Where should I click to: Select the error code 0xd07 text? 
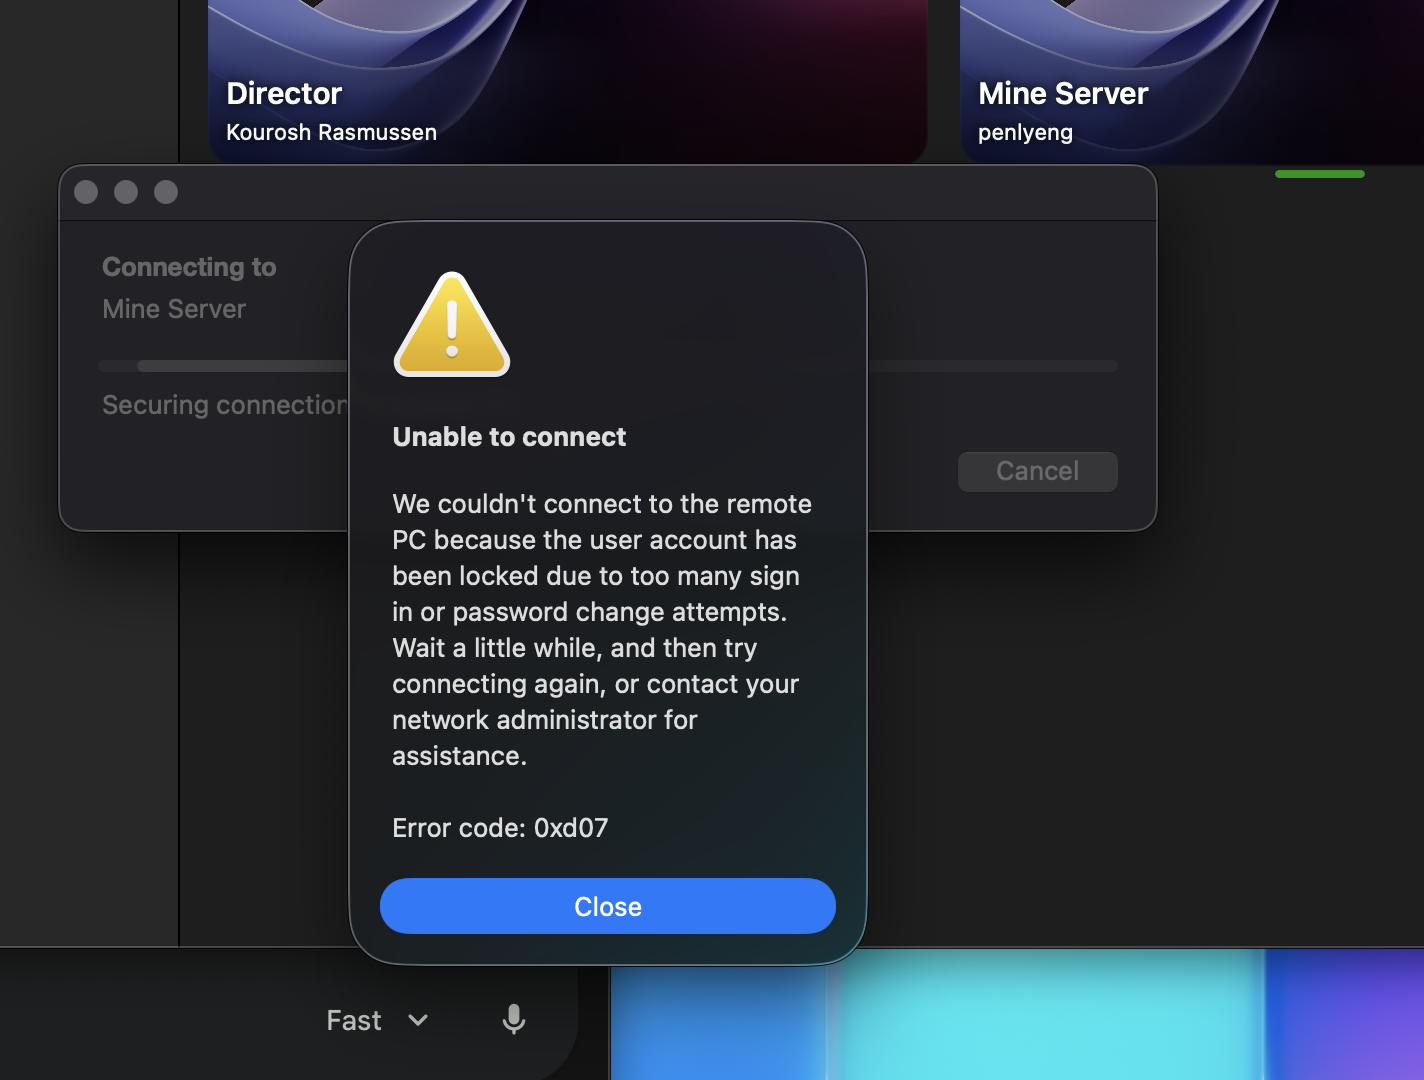coord(500,828)
